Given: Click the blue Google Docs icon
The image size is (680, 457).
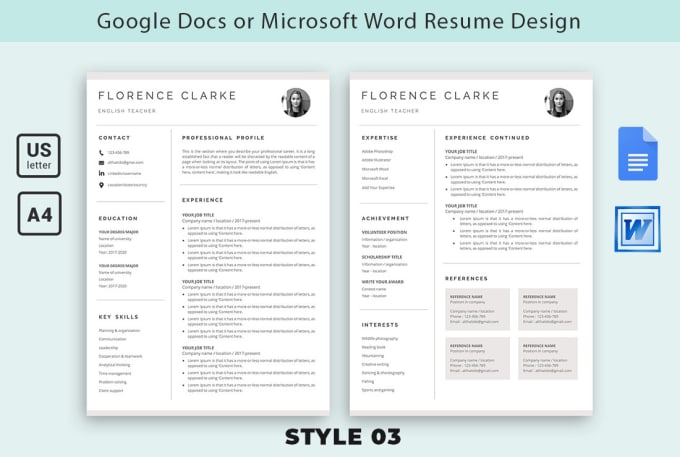Looking at the screenshot, I should point(638,154).
